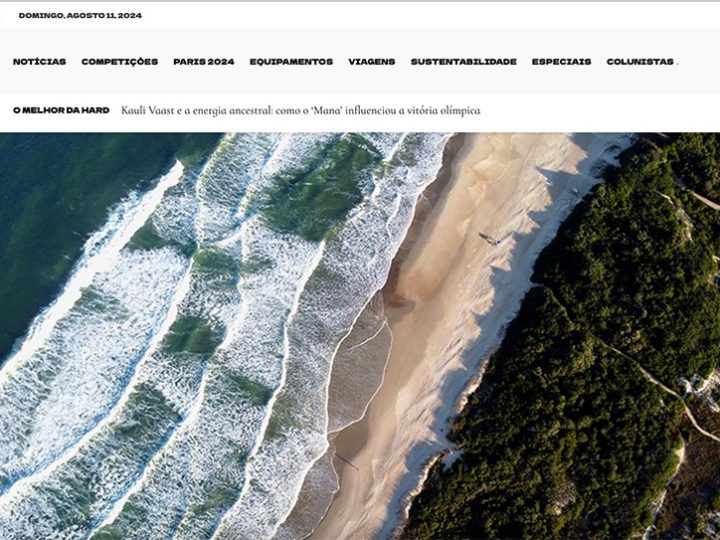Open the Paris 2024 section
The height and width of the screenshot is (540, 720).
click(204, 62)
